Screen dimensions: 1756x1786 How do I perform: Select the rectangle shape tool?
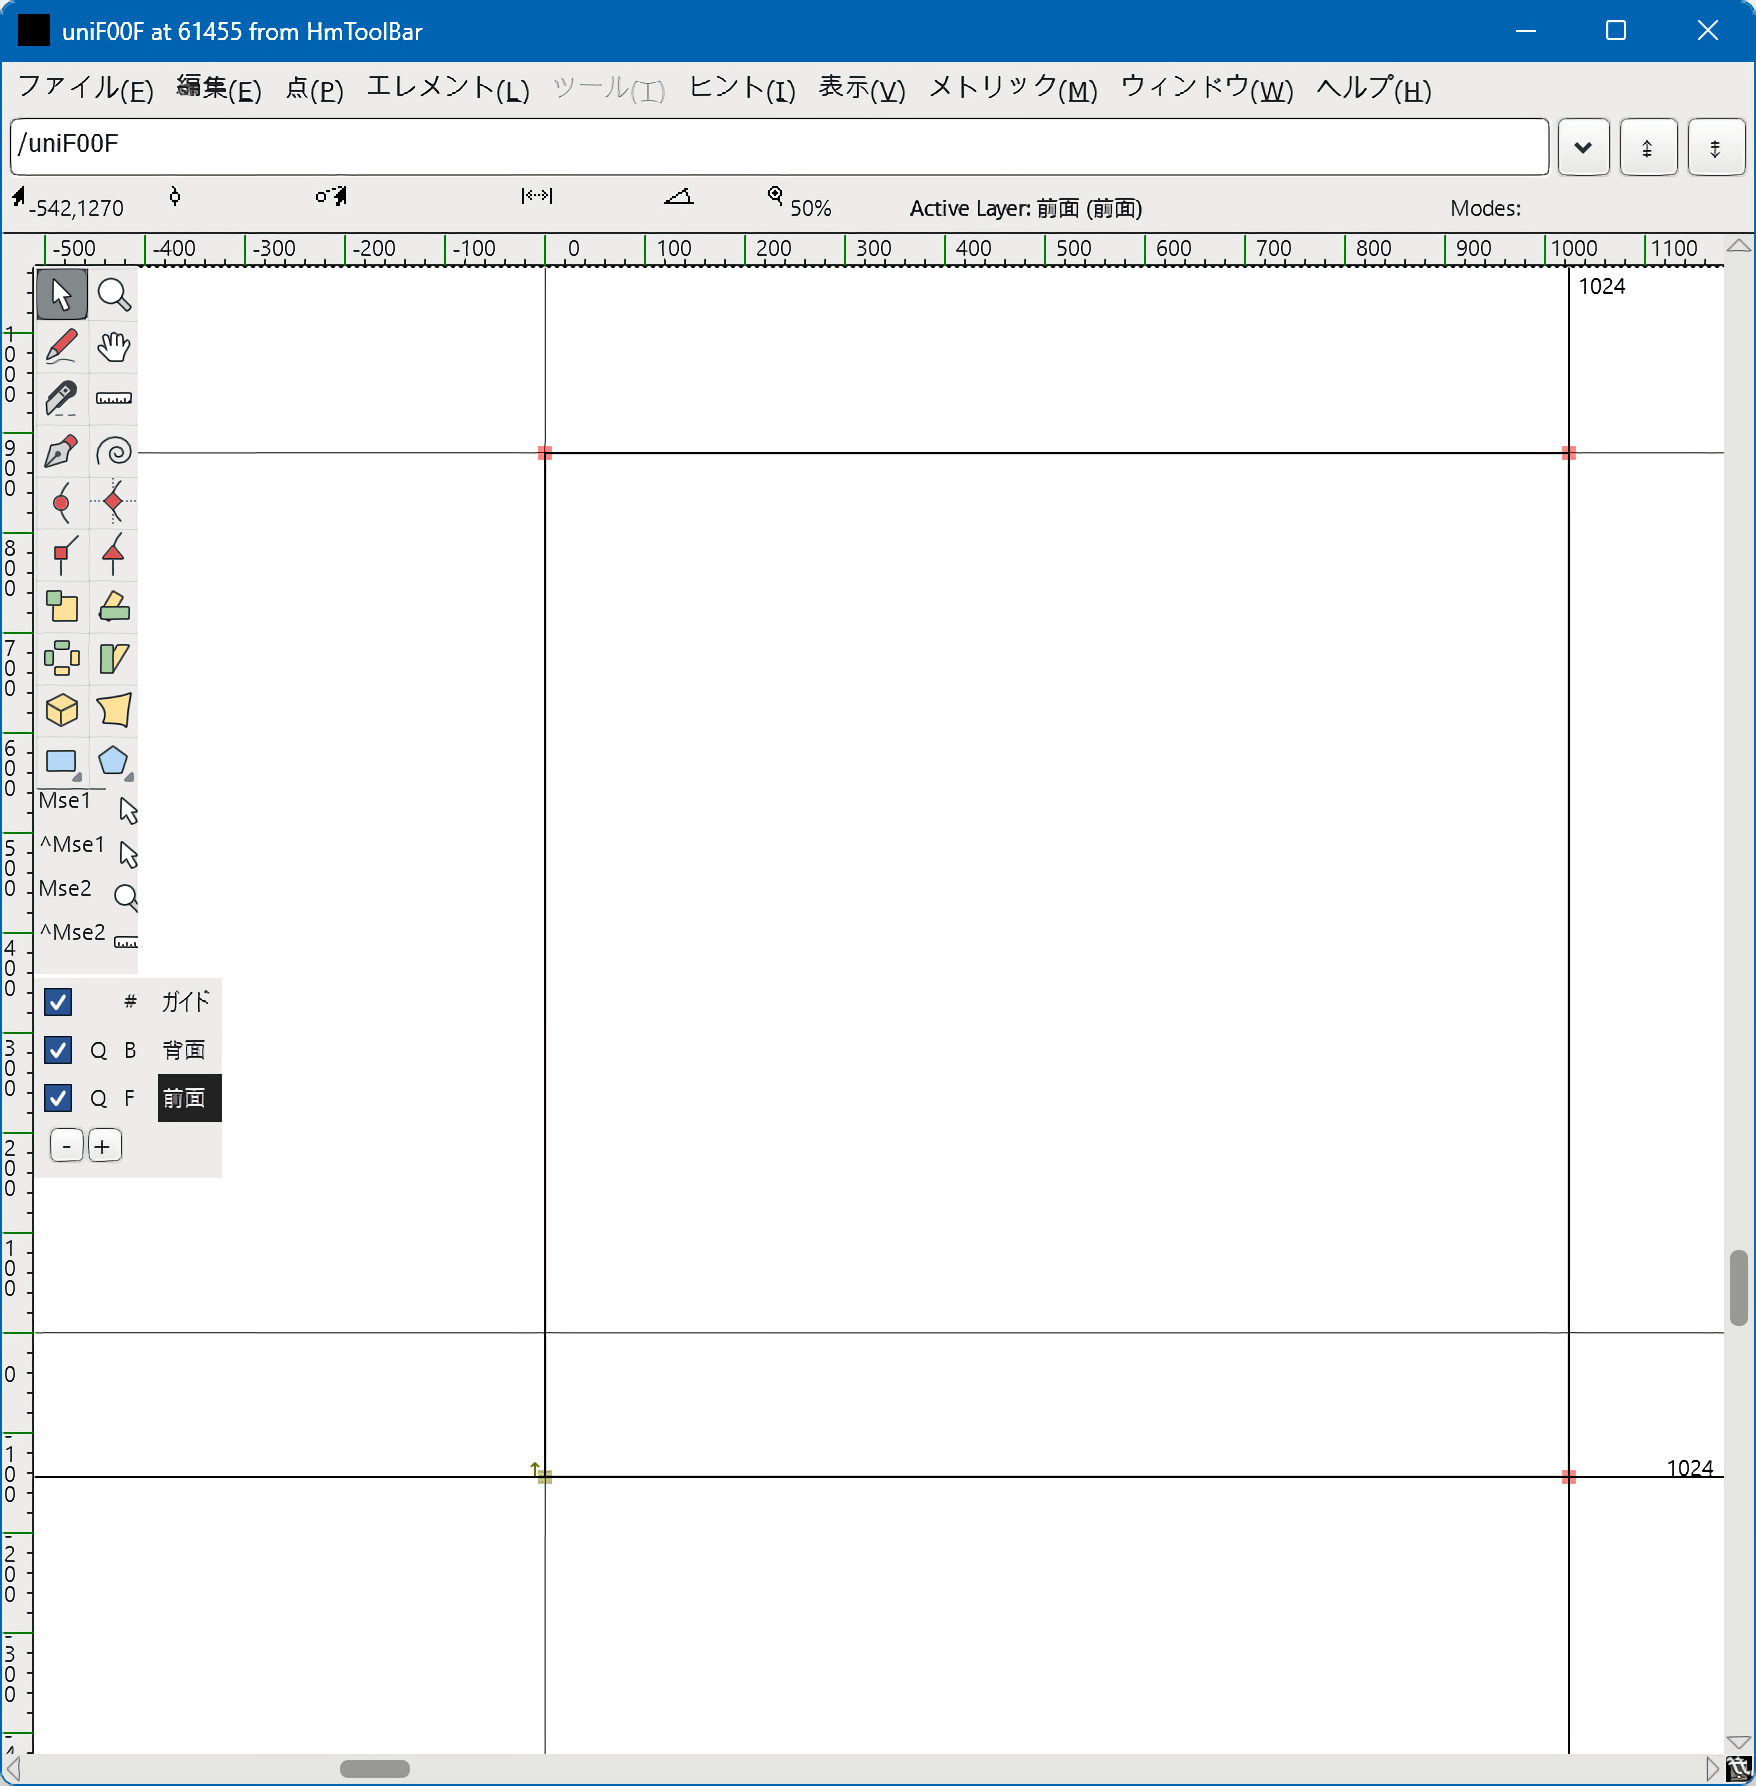pyautogui.click(x=61, y=762)
